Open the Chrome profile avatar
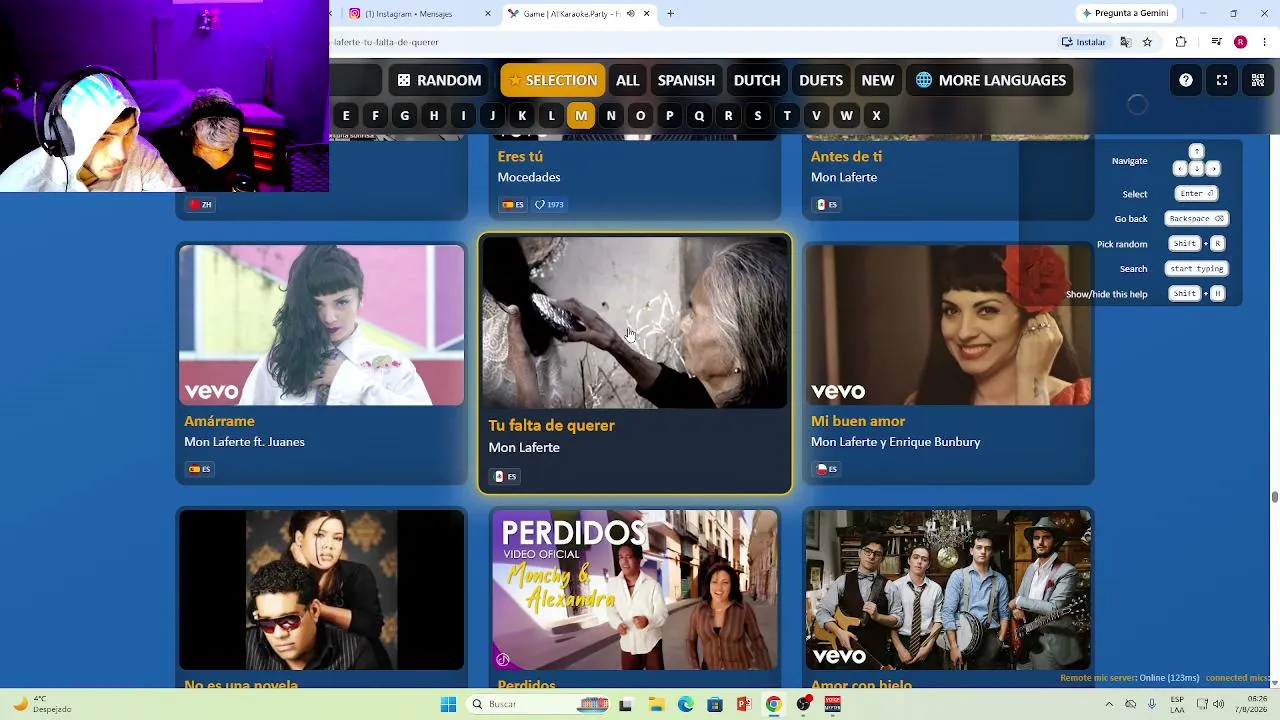The image size is (1280, 720). pyautogui.click(x=1240, y=42)
